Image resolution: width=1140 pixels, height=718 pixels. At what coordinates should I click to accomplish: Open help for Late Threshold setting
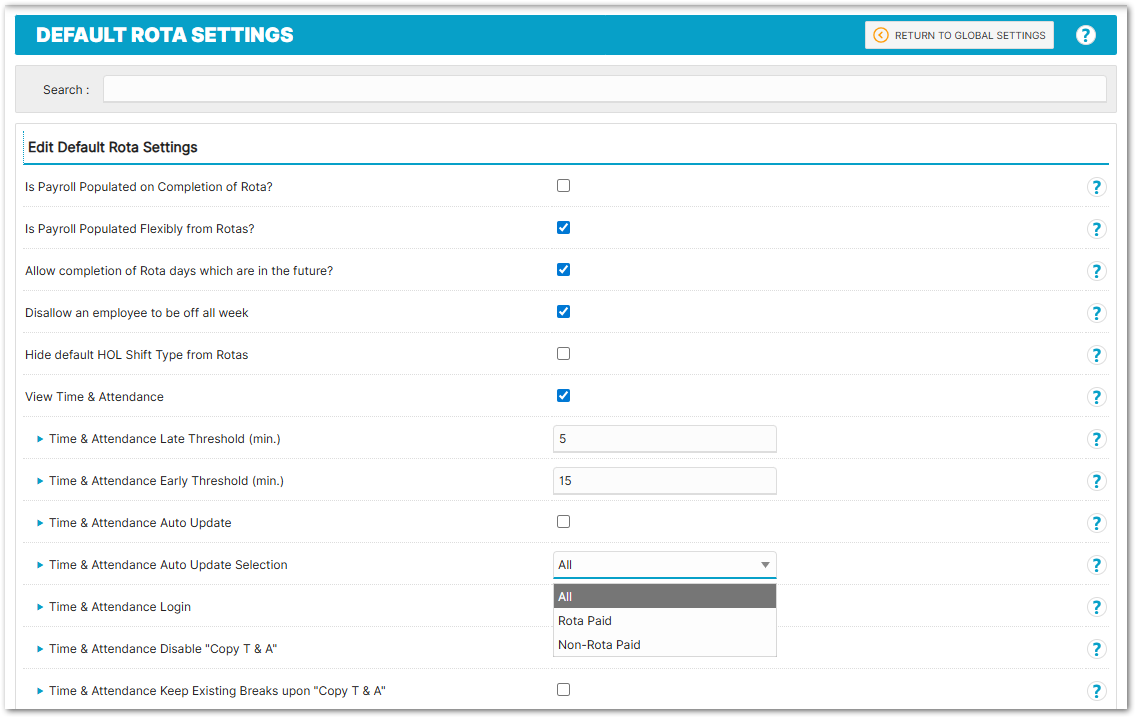[1096, 439]
